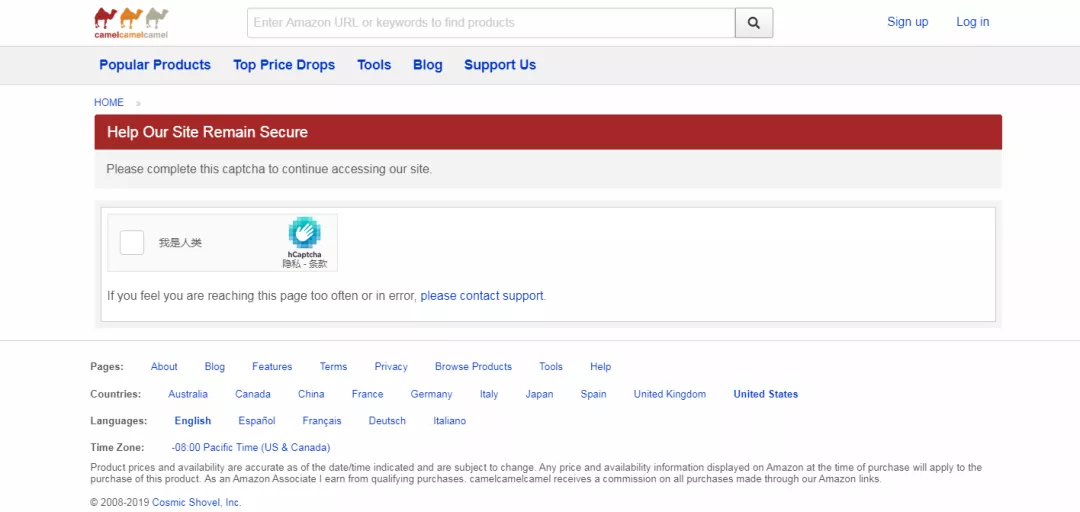This screenshot has height=512, width=1080.
Task: Select France country
Action: coord(368,394)
